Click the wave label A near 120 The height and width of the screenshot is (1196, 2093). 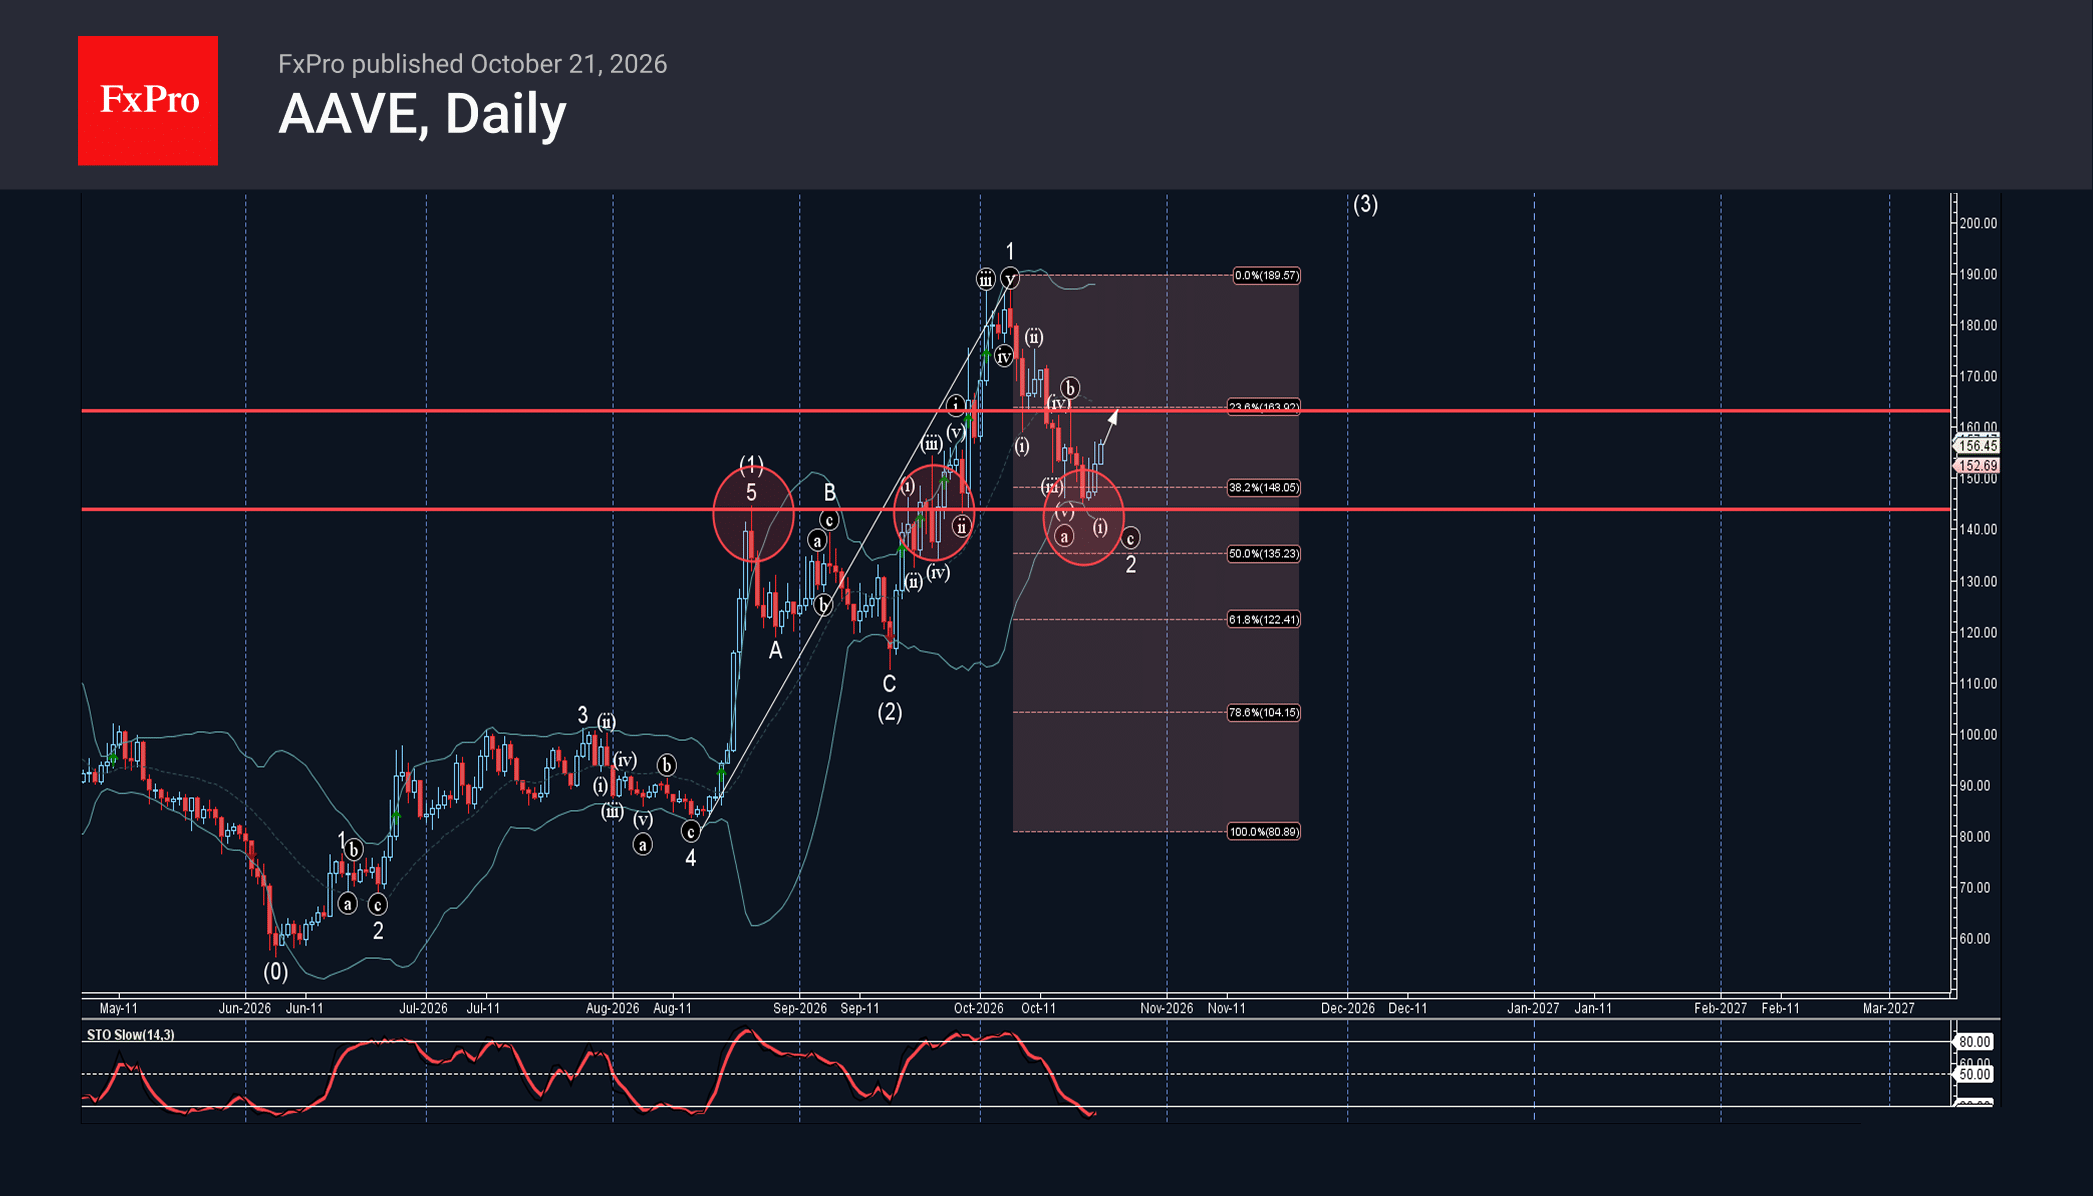click(775, 651)
